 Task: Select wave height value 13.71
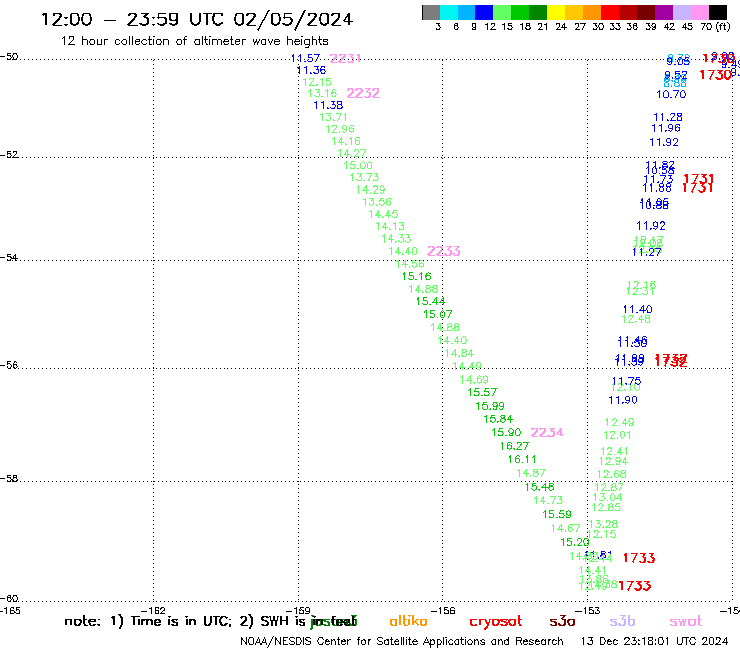pyautogui.click(x=334, y=117)
